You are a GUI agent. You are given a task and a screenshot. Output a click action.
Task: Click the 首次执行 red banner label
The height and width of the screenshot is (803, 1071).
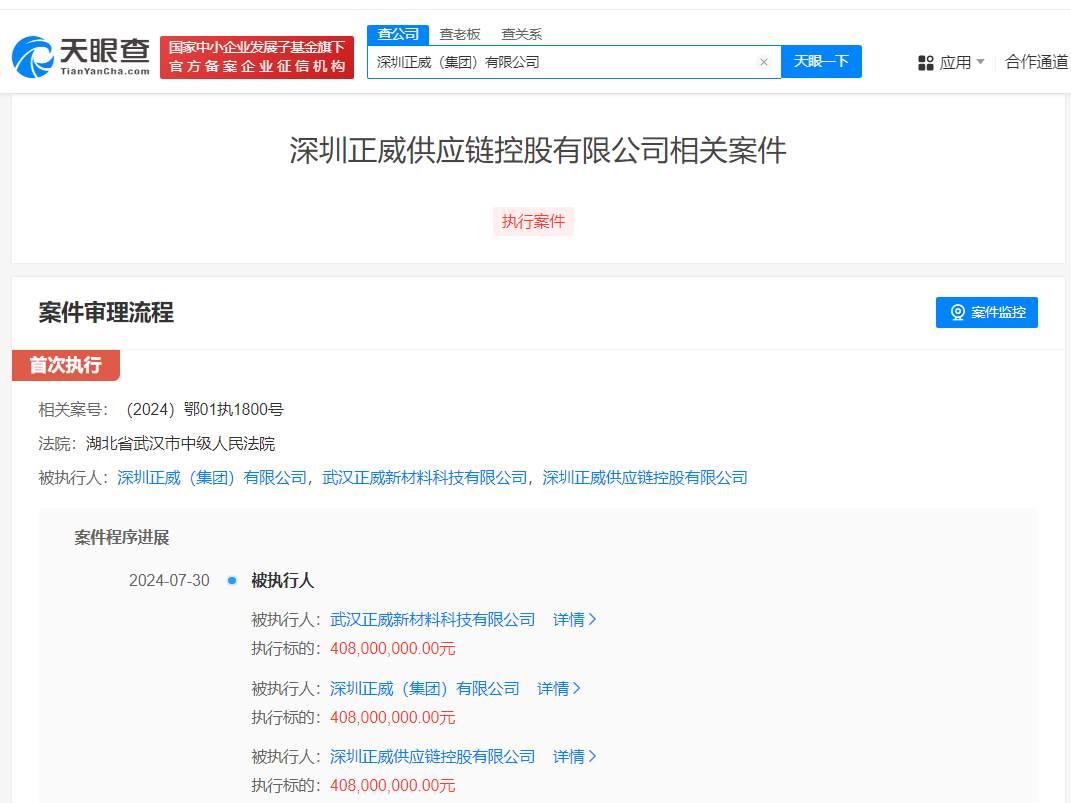click(x=64, y=365)
